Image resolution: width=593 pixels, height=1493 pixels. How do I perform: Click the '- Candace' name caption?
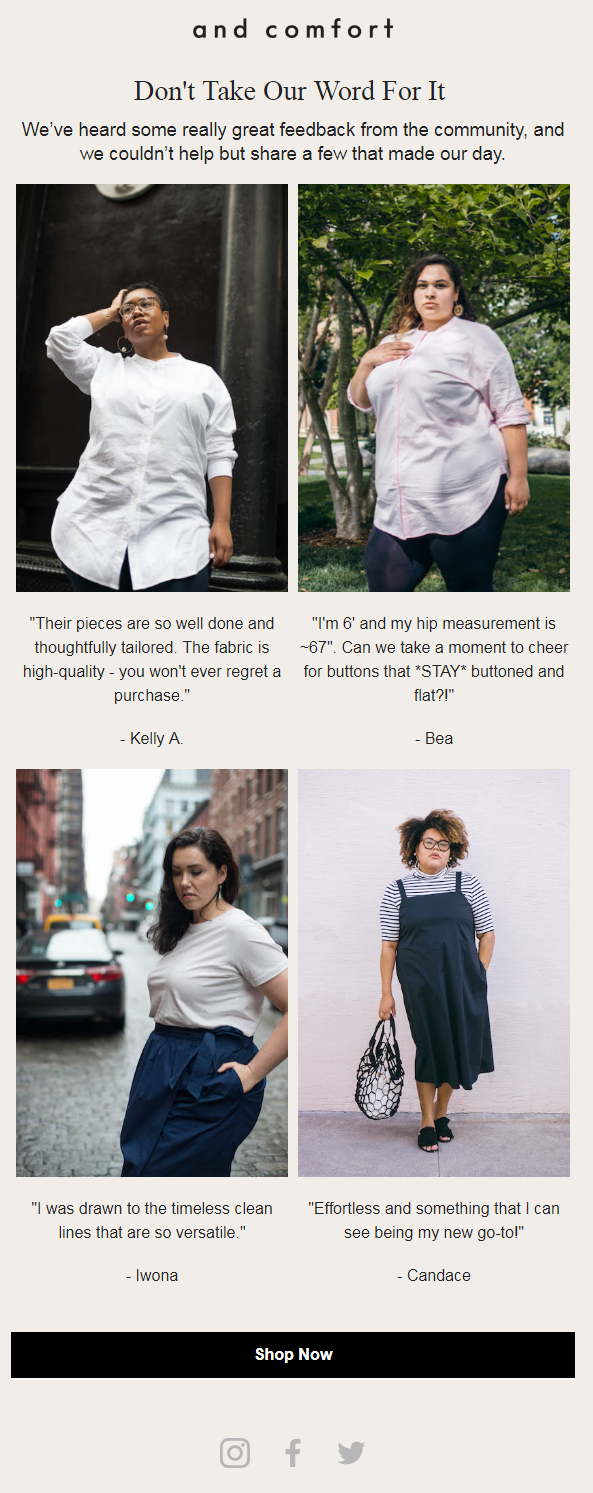[434, 1276]
